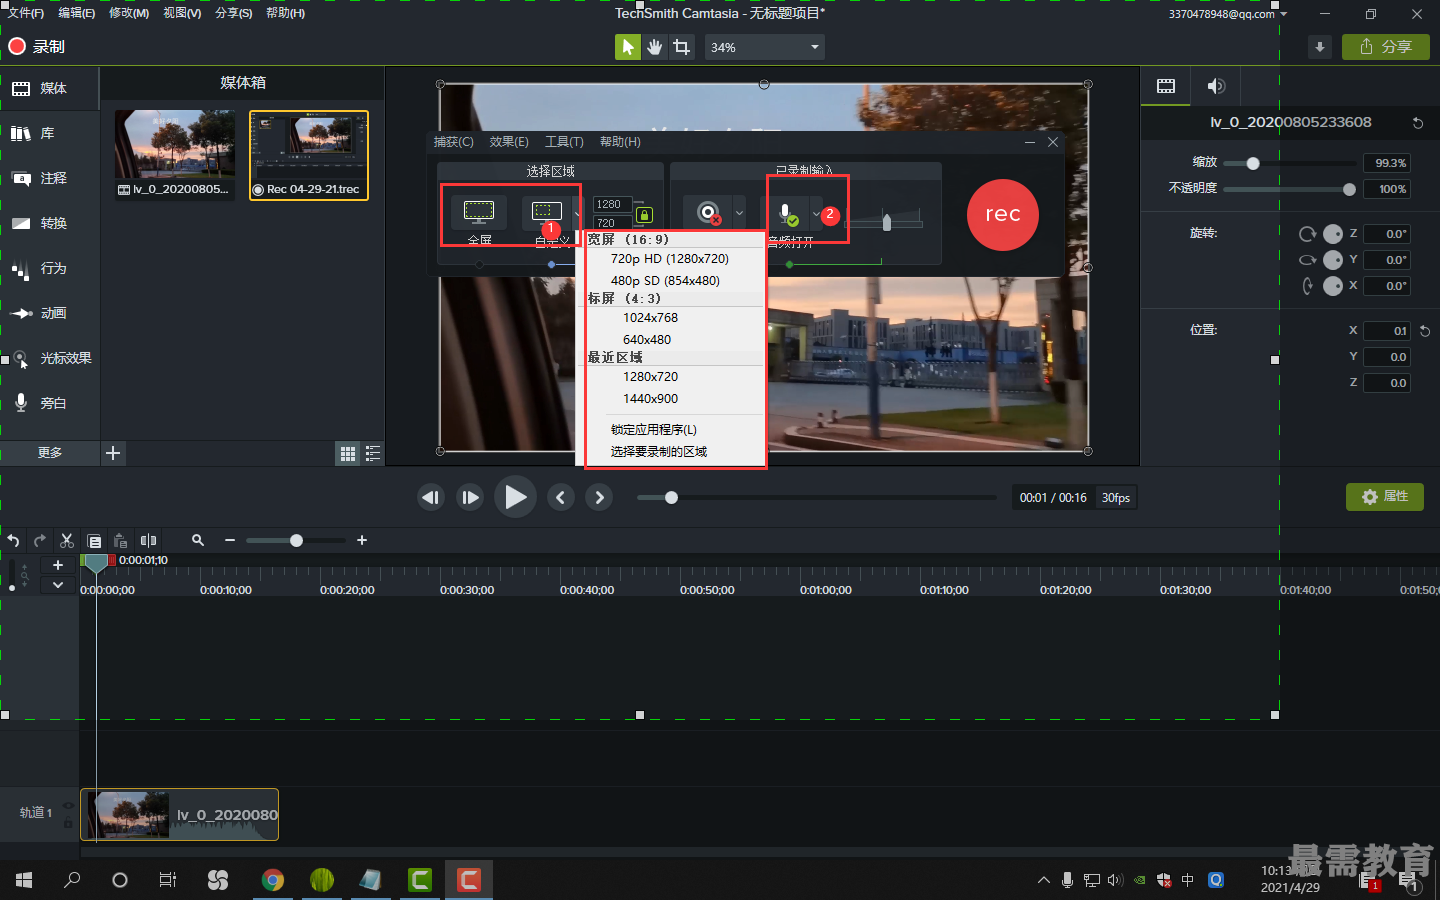Cut selection with the scissors icon
The height and width of the screenshot is (900, 1440).
pos(67,541)
